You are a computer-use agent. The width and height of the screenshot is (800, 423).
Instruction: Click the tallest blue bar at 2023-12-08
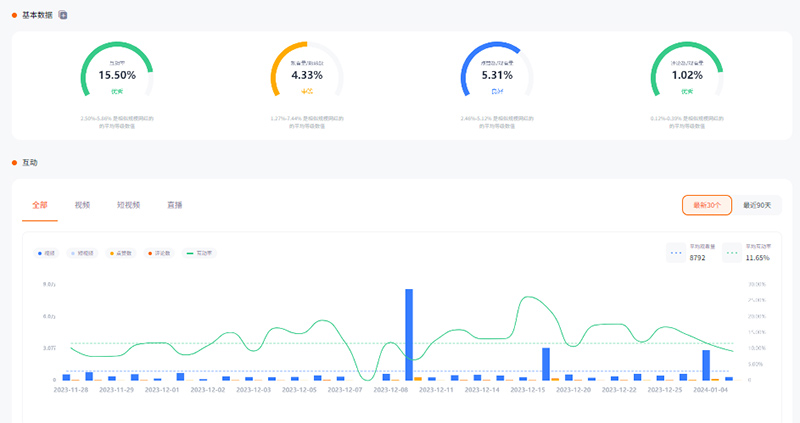(x=409, y=335)
